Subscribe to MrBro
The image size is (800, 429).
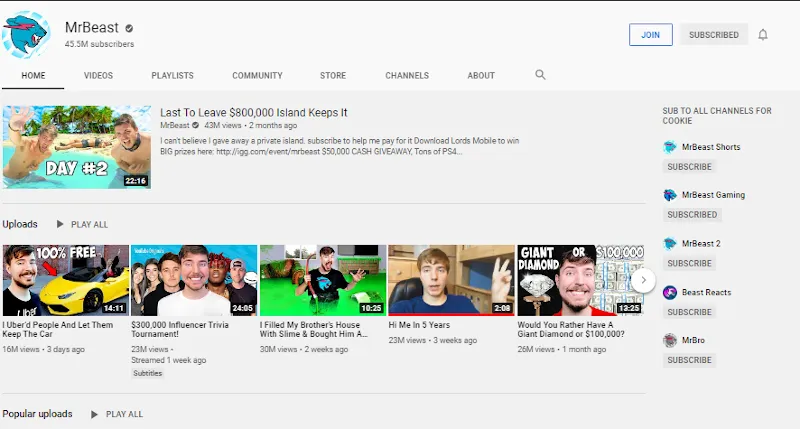click(x=689, y=360)
